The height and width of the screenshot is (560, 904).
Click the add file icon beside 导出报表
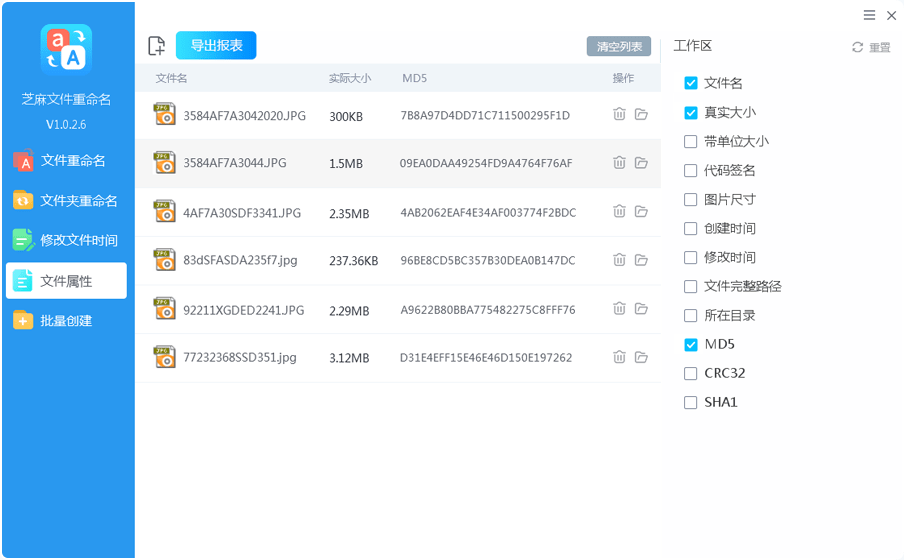(156, 46)
